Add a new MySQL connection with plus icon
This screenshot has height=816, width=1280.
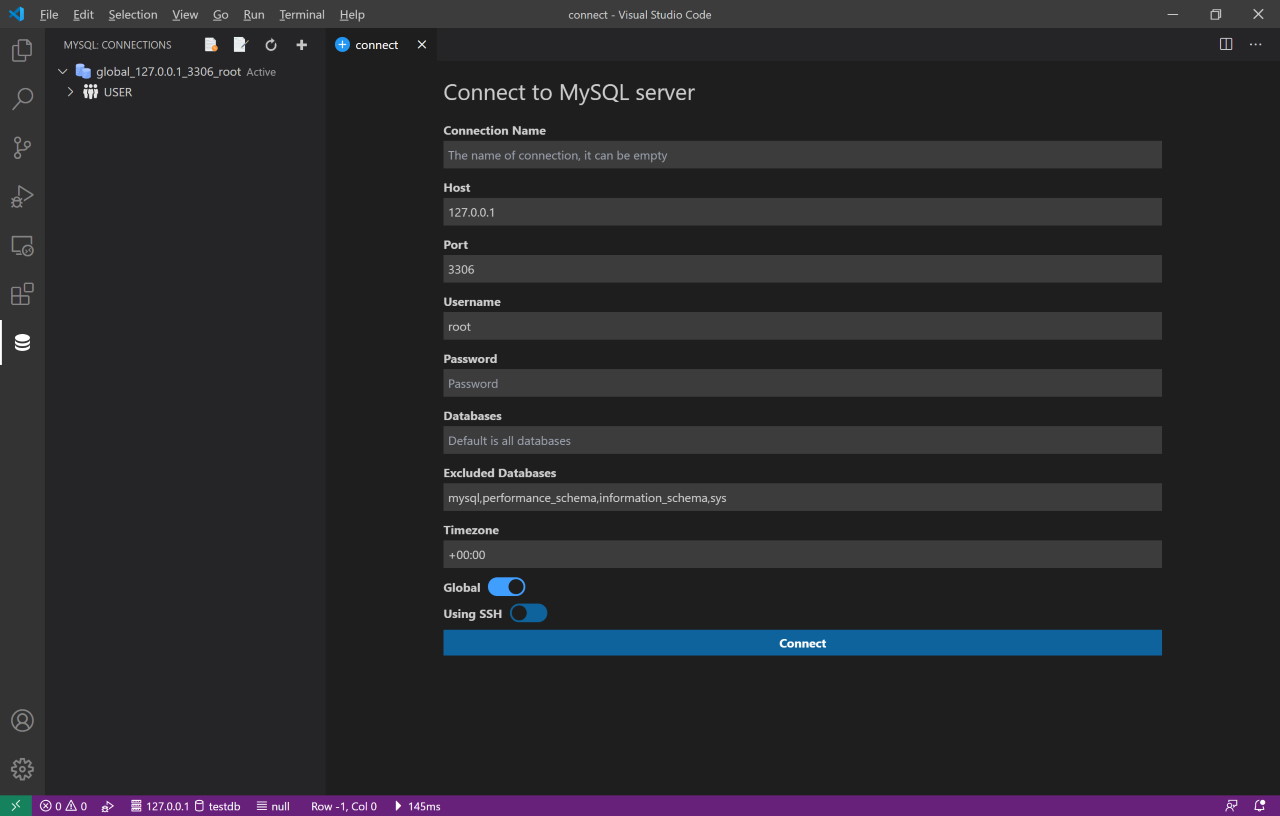tap(301, 45)
